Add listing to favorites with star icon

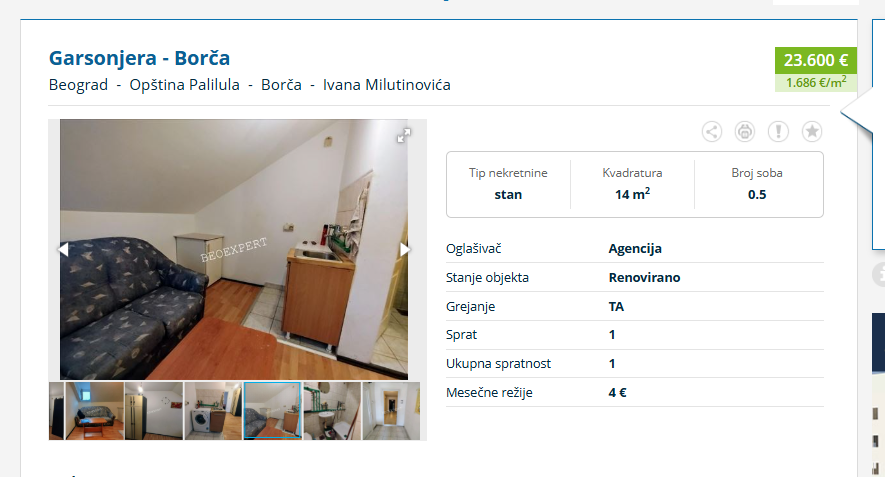click(812, 132)
